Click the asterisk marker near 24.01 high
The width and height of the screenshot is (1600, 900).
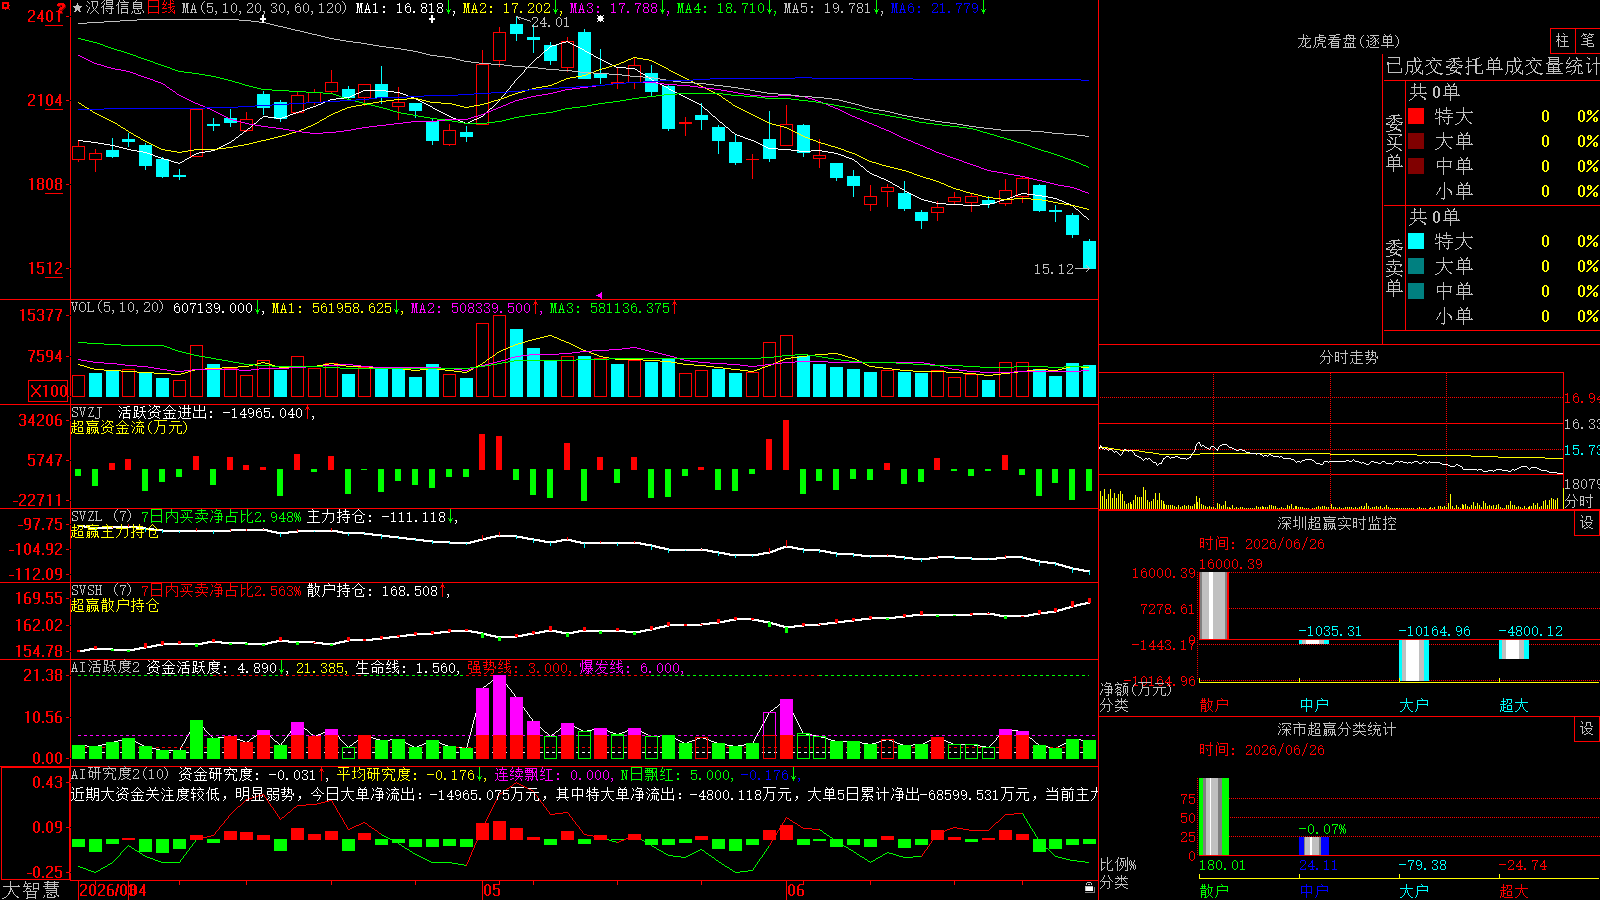pyautogui.click(x=600, y=19)
